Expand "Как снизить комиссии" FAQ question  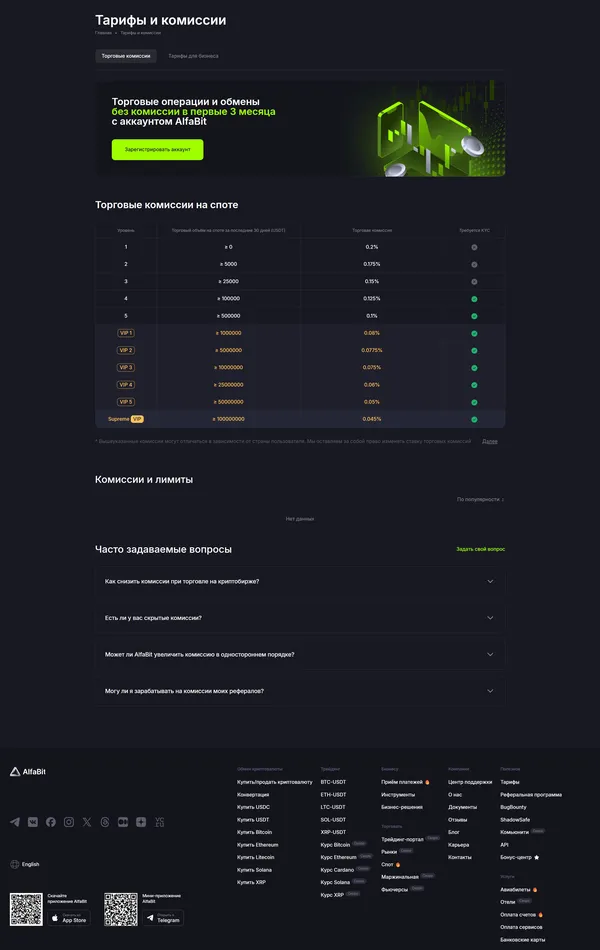tap(300, 581)
